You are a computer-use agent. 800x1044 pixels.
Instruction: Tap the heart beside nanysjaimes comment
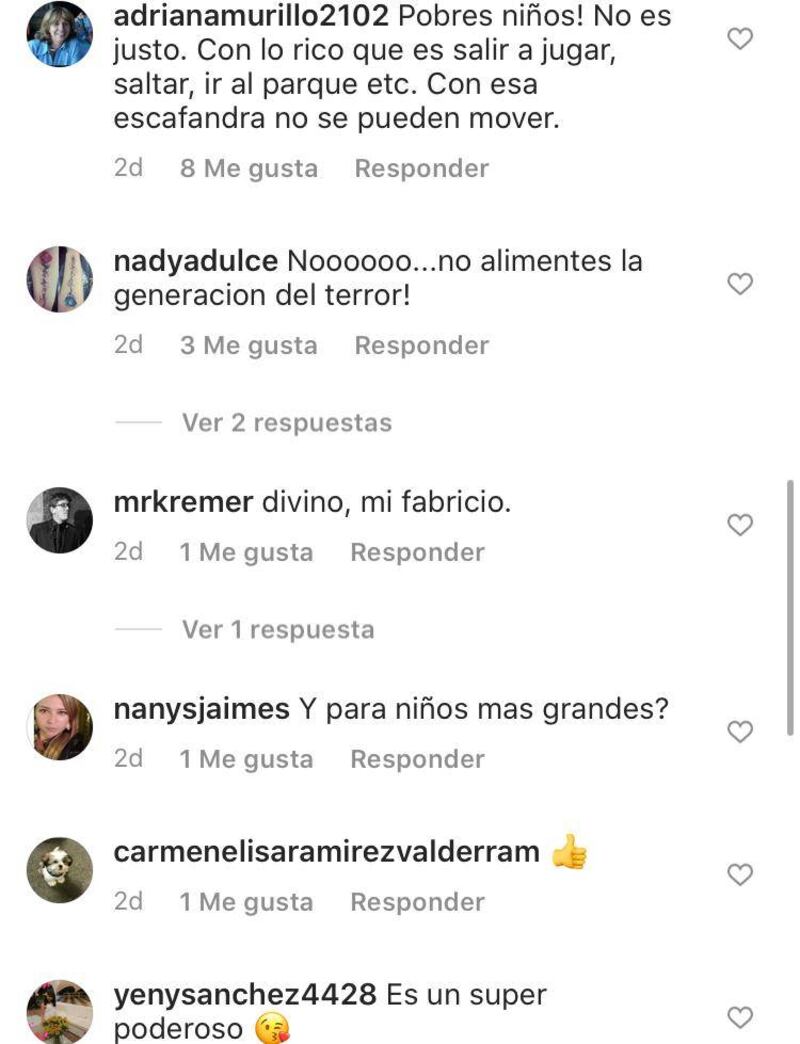tap(739, 731)
